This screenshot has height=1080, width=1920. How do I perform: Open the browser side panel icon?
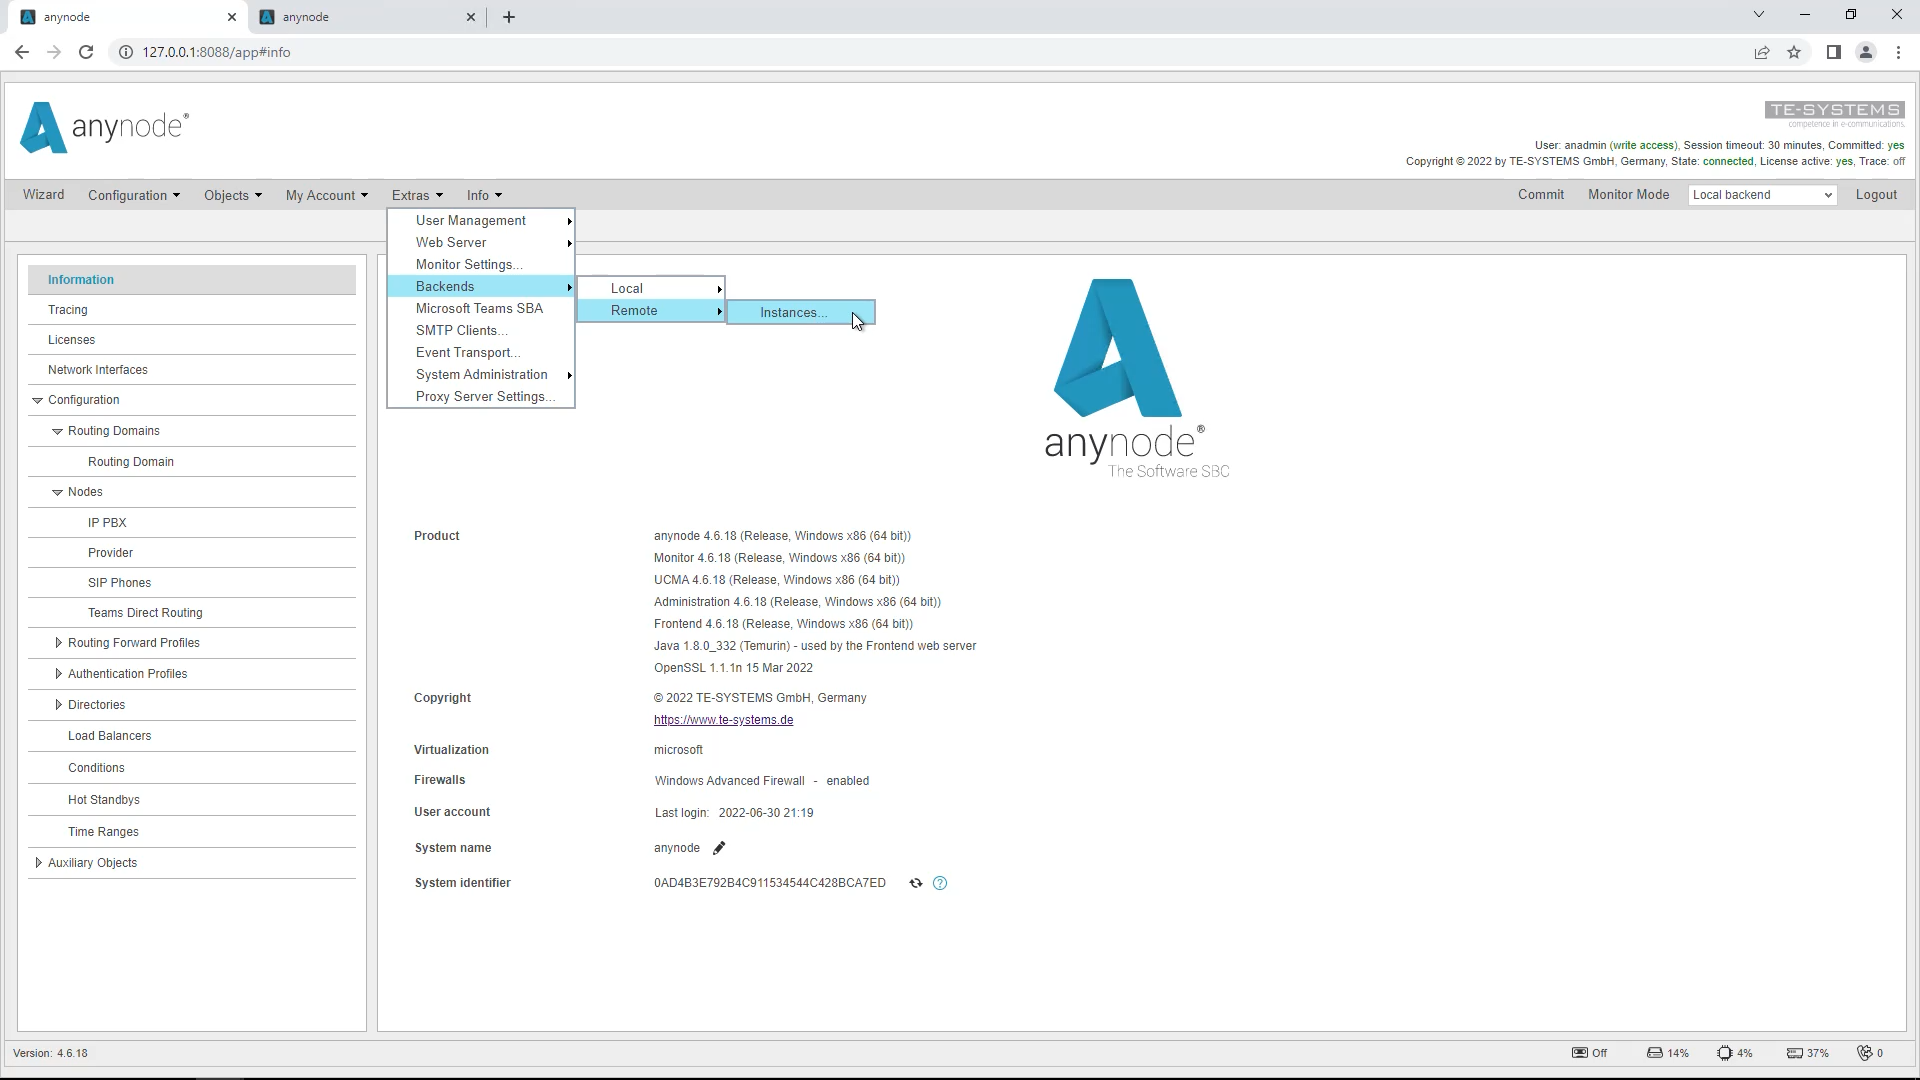pos(1833,52)
